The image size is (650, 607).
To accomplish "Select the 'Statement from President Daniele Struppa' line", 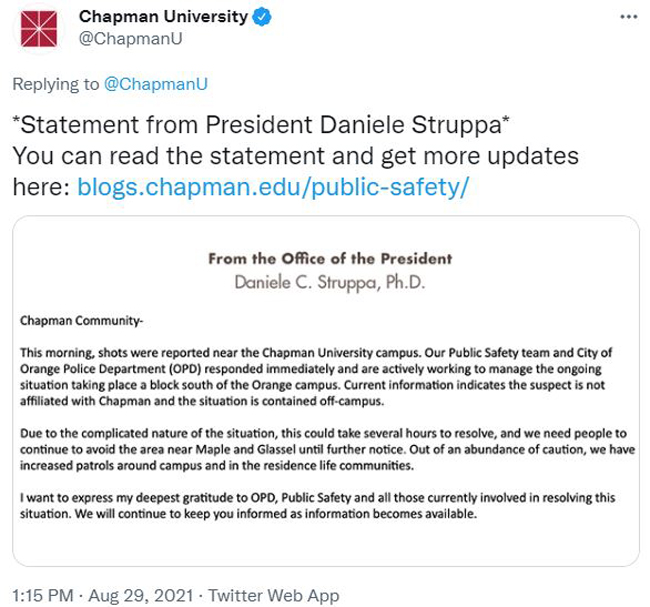I will click(x=261, y=124).
